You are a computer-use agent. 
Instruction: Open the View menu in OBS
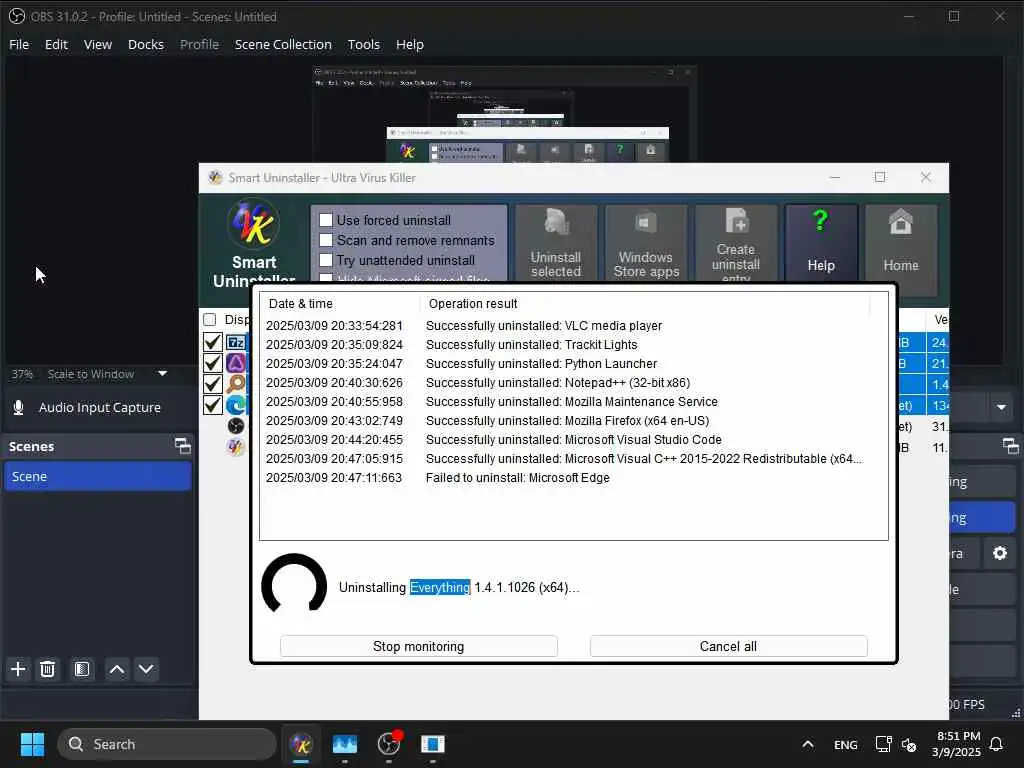point(98,44)
